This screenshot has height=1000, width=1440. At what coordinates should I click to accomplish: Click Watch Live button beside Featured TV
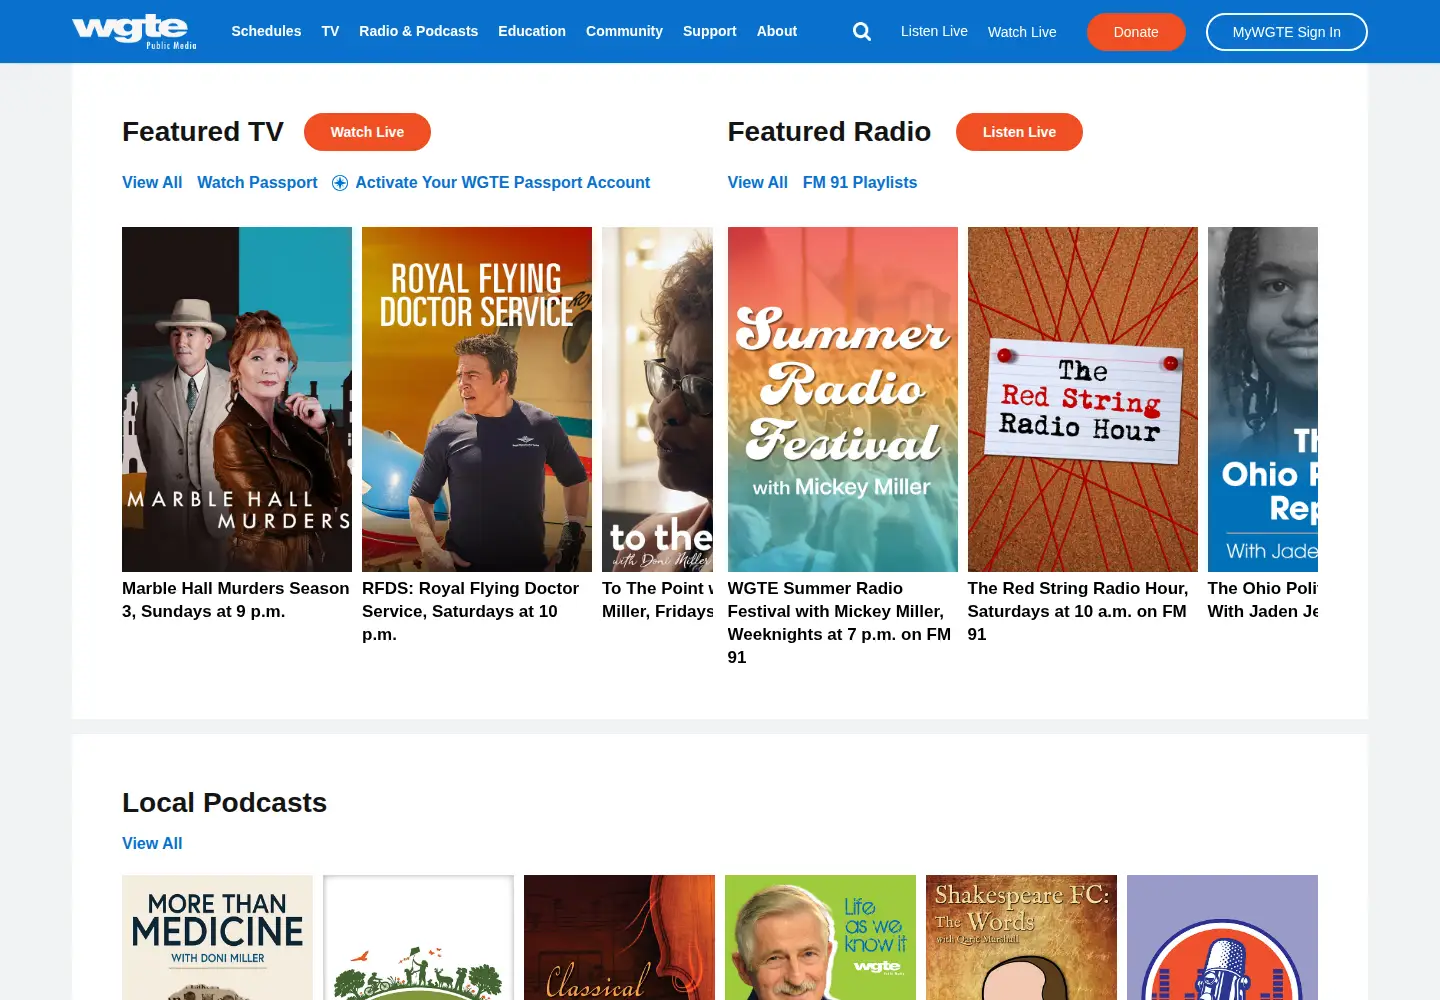coord(367,132)
